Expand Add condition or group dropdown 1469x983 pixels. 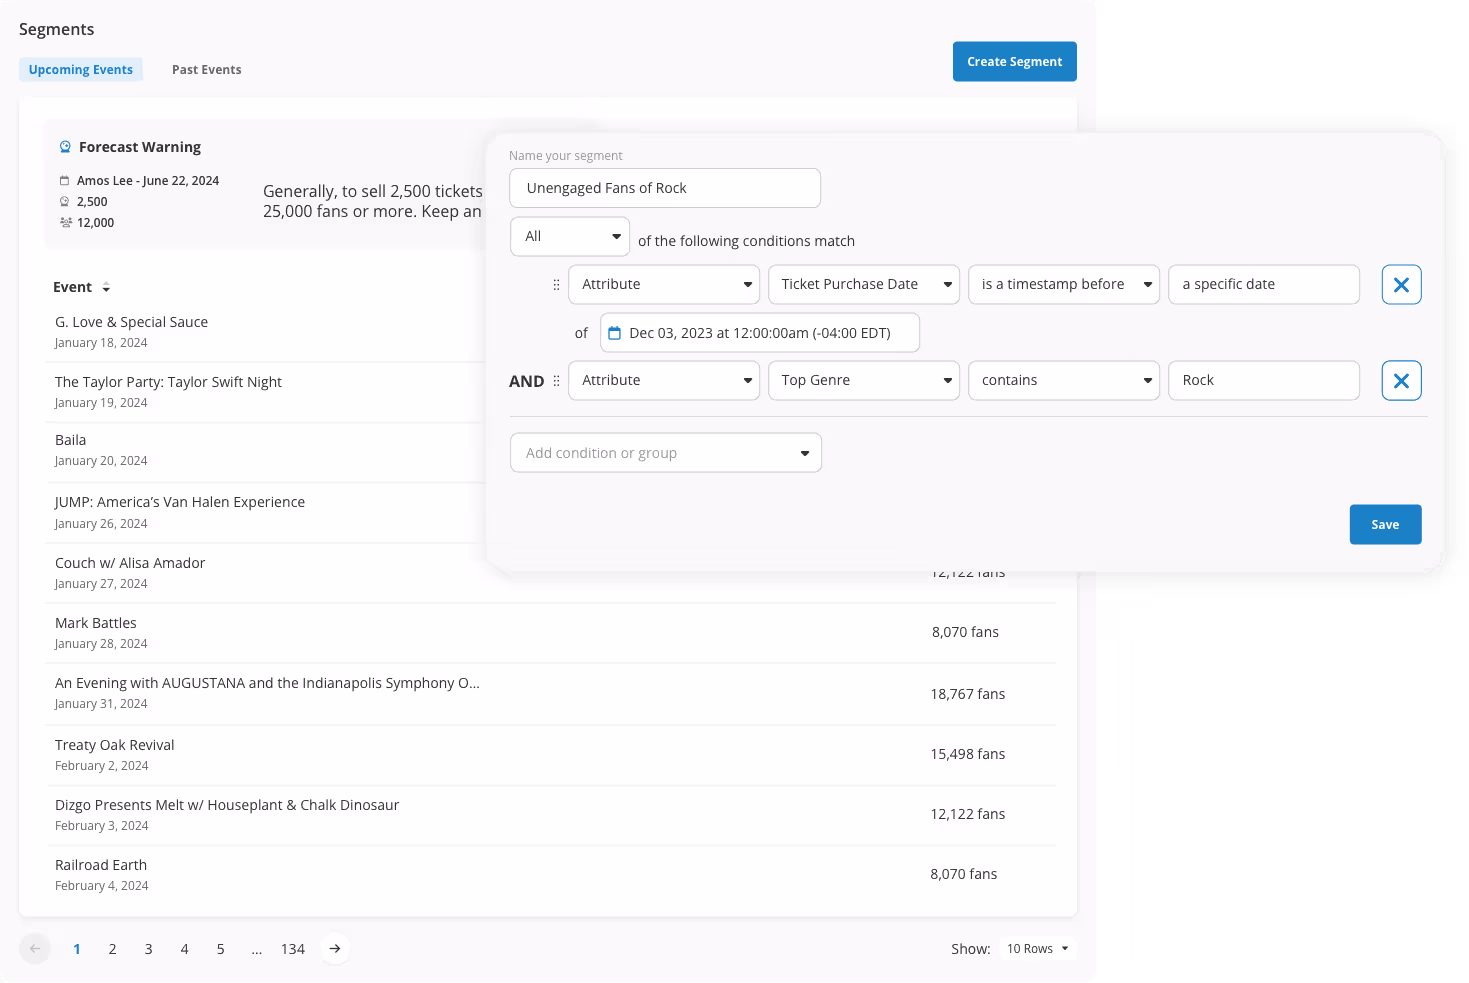coord(666,453)
